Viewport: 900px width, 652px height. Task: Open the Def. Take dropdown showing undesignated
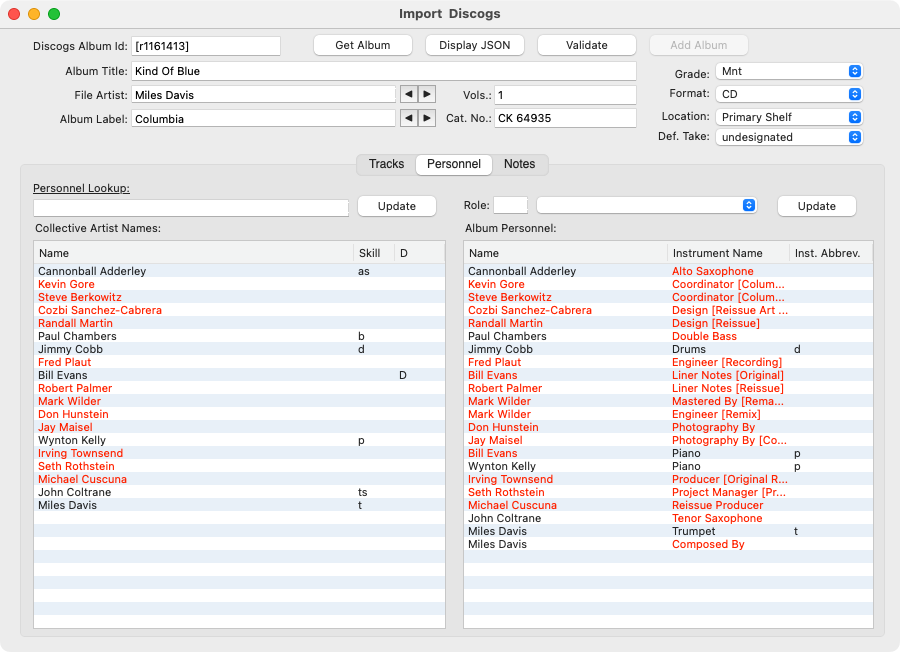[789, 137]
